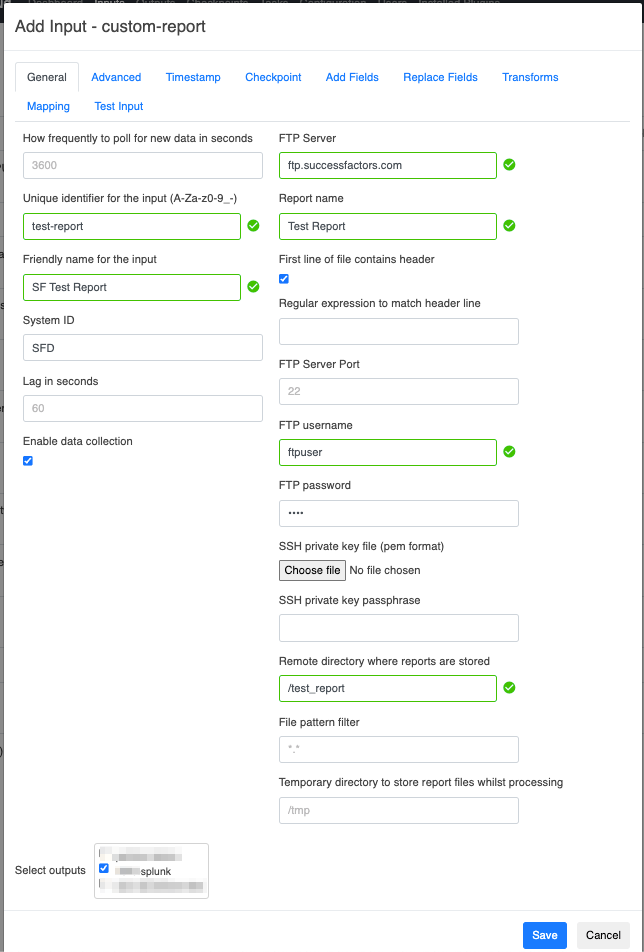Viewport: 644px width, 952px height.
Task: Open the Replace Fields tab
Action: pyautogui.click(x=440, y=77)
